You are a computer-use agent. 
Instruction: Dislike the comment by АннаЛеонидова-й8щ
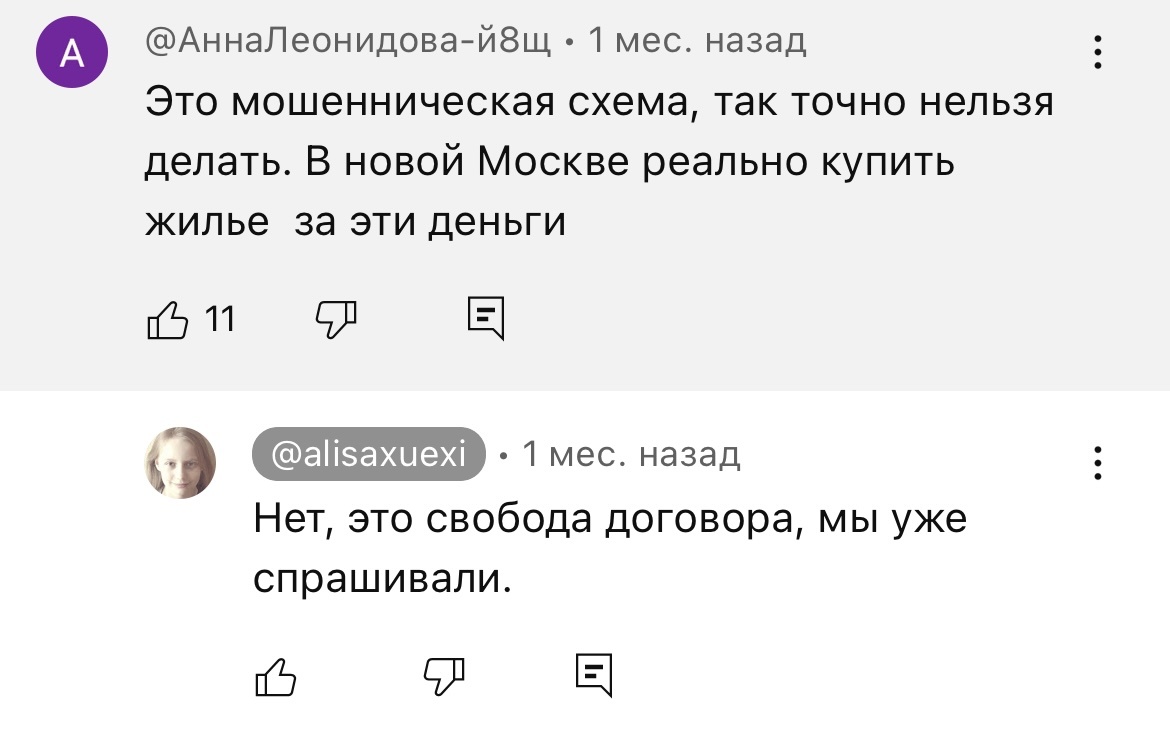[x=335, y=318]
